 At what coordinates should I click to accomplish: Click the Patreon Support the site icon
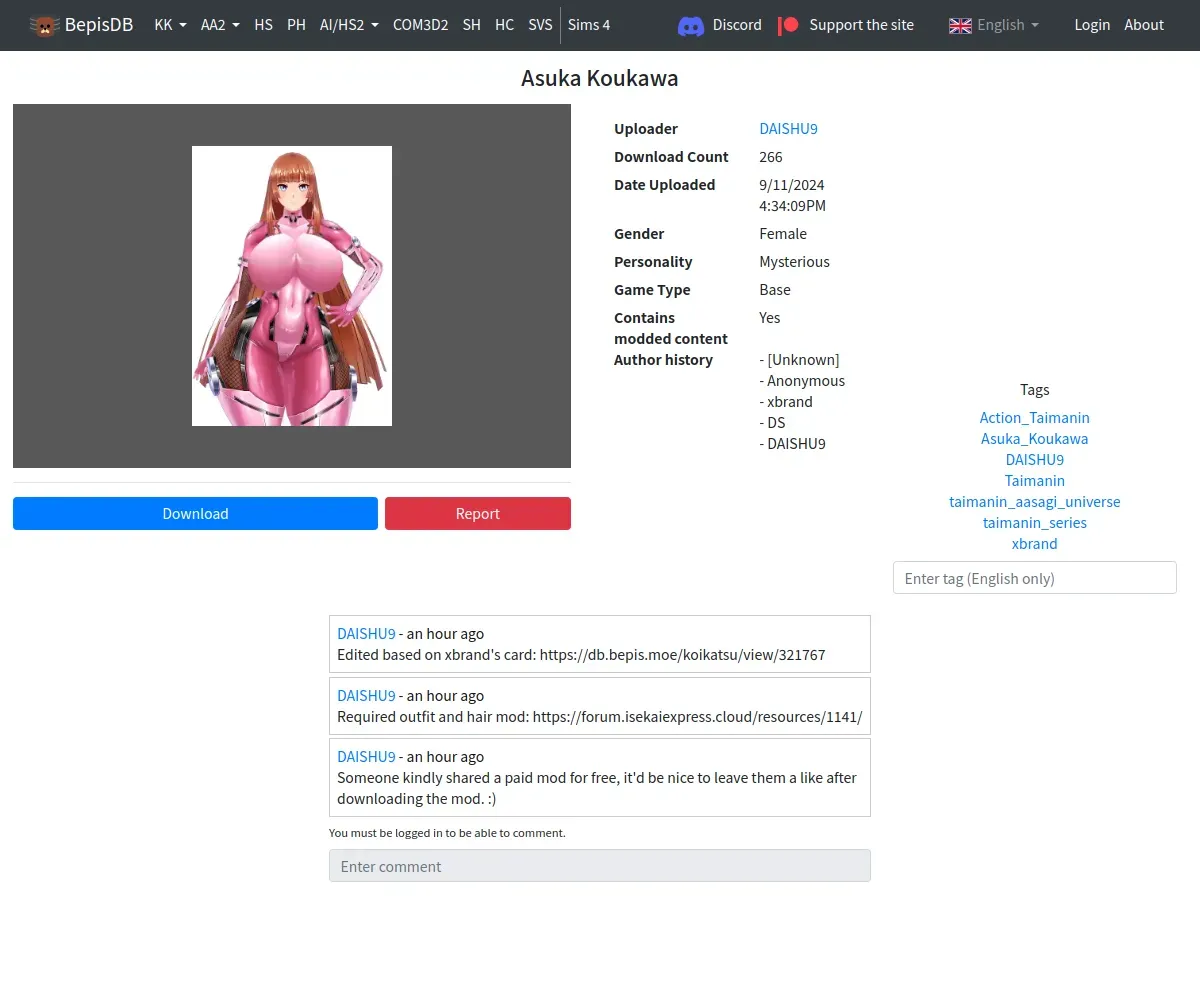[789, 25]
